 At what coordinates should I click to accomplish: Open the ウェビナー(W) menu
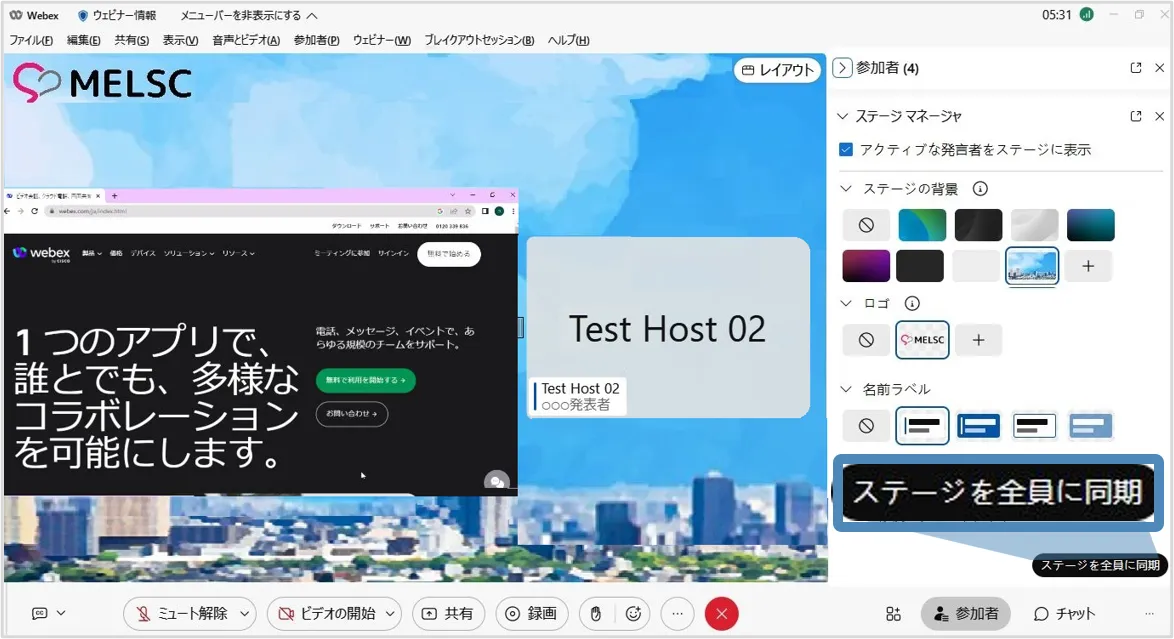click(x=381, y=40)
